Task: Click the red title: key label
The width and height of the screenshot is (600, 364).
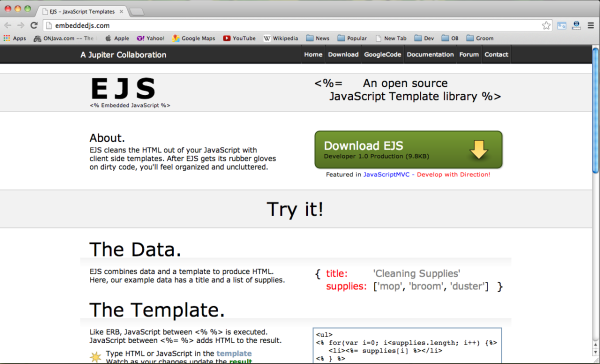Action: click(x=337, y=274)
